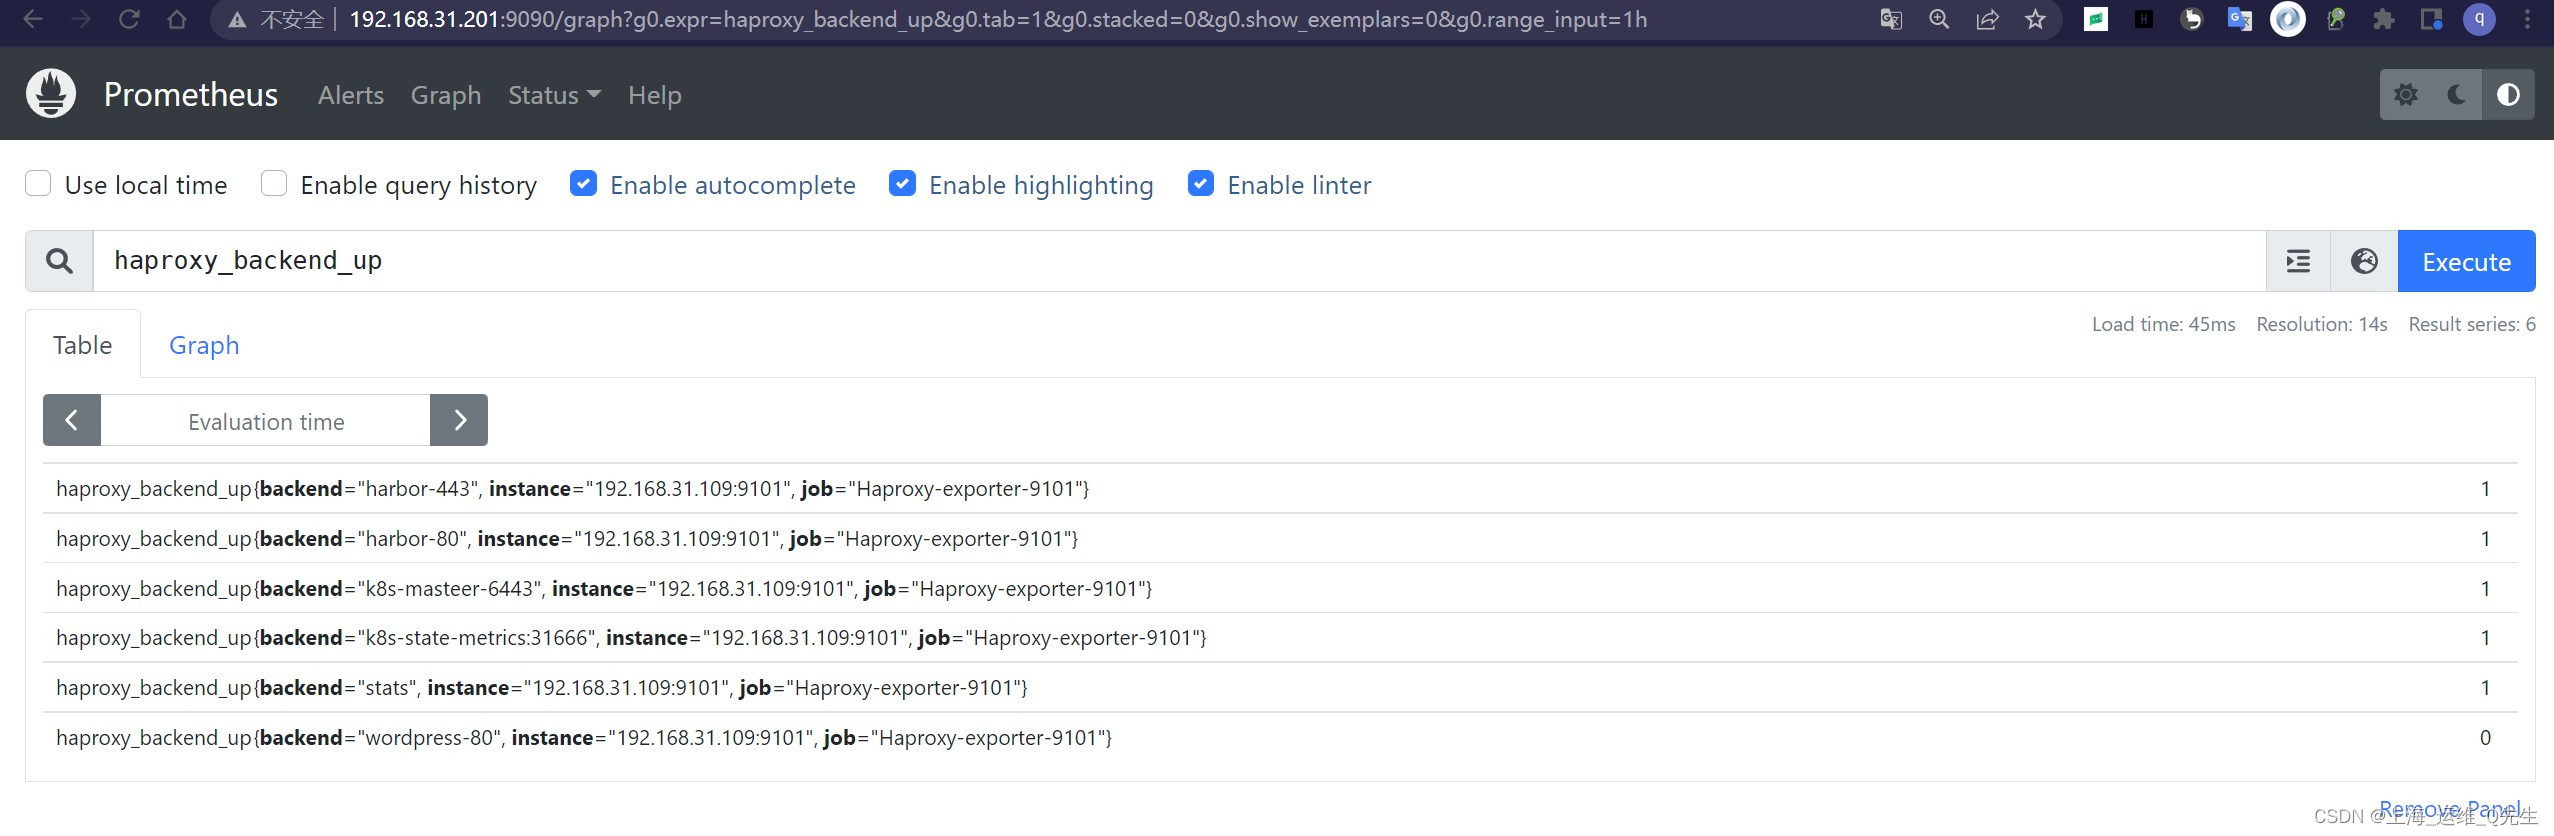Step evaluation time forward with right chevron
Screen dimensions: 2554x836
pyautogui.click(x=459, y=420)
